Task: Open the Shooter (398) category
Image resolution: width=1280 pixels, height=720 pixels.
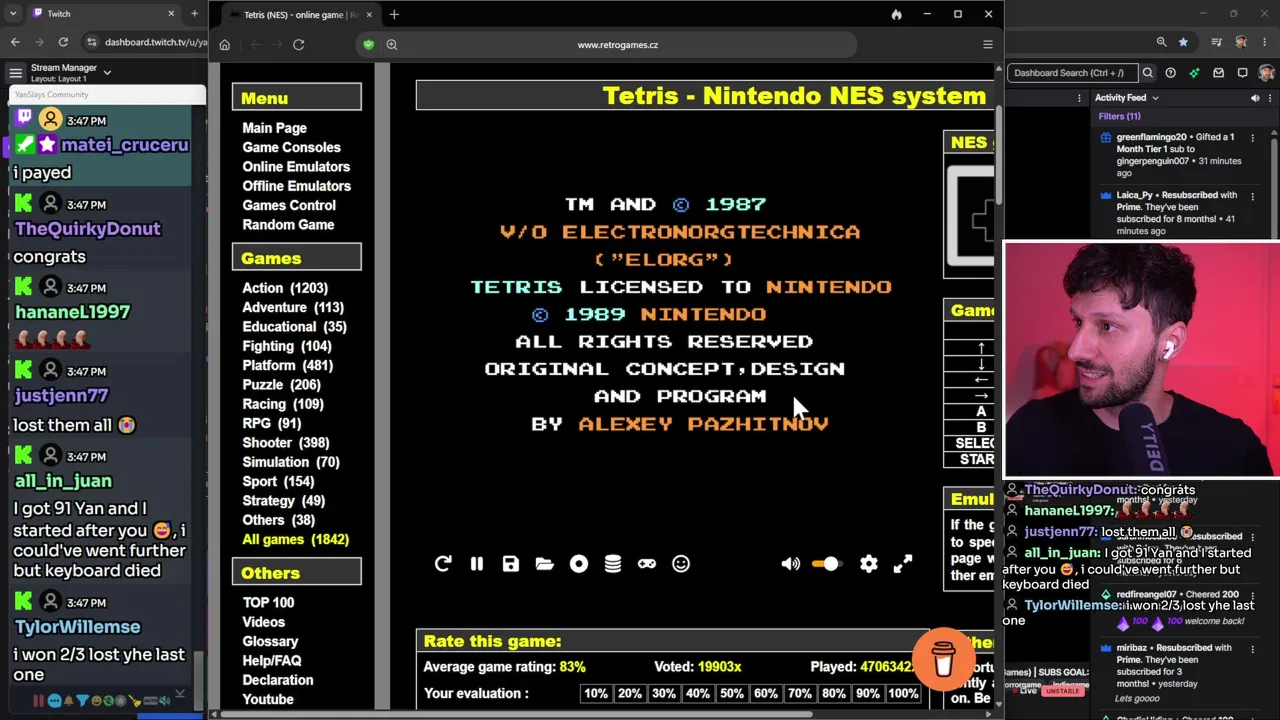Action: coord(286,443)
